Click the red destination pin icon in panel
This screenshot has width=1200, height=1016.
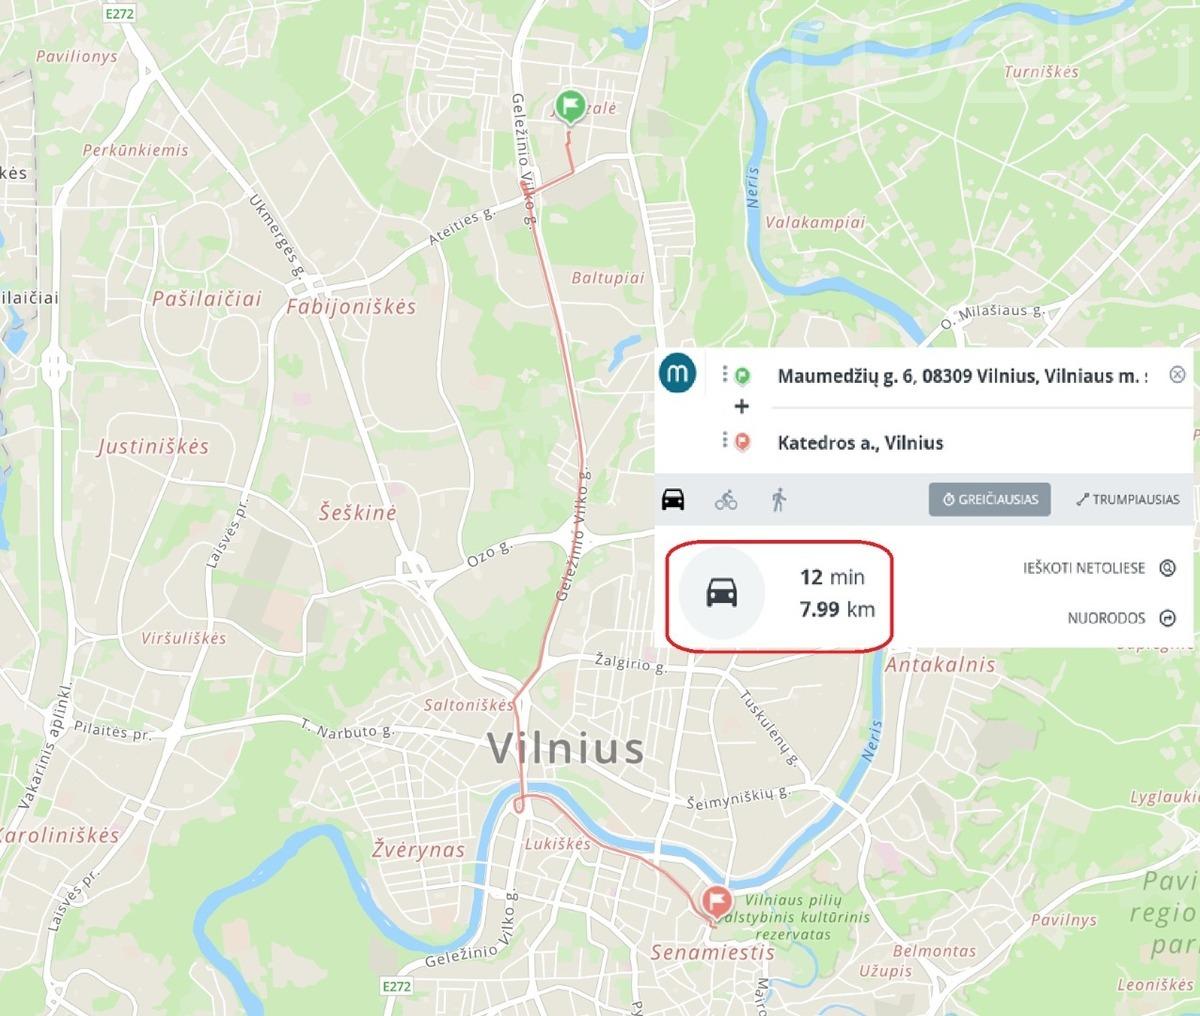[742, 442]
